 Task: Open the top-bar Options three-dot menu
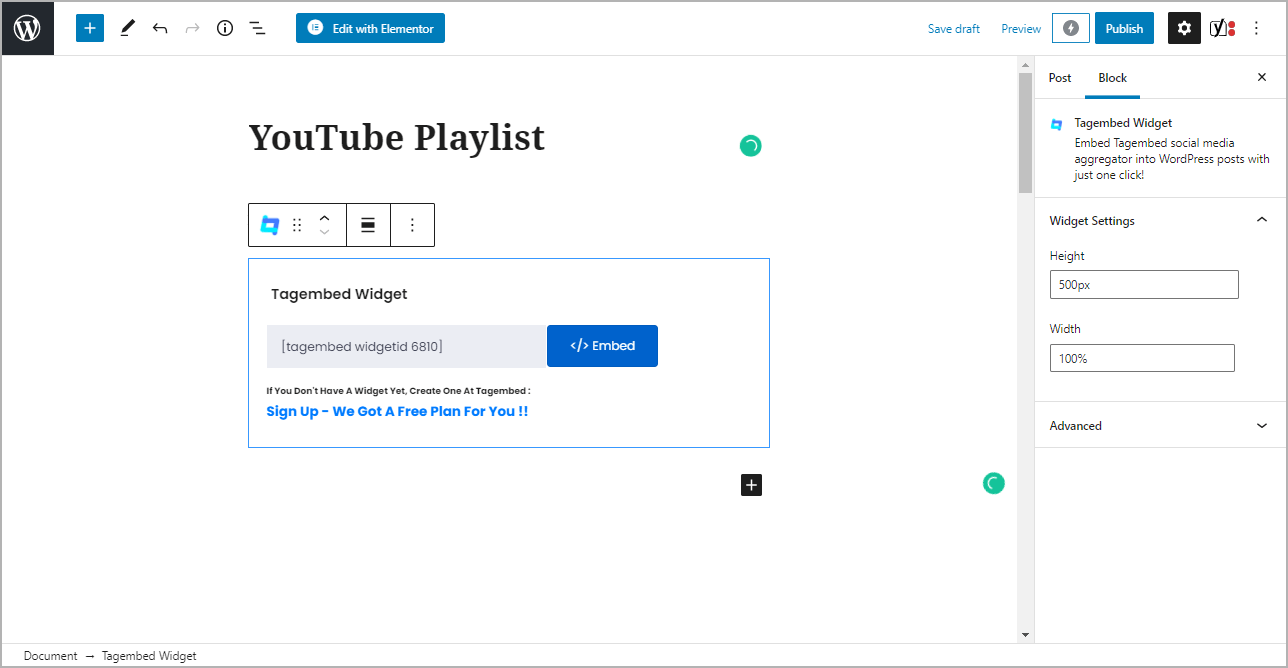(1257, 28)
